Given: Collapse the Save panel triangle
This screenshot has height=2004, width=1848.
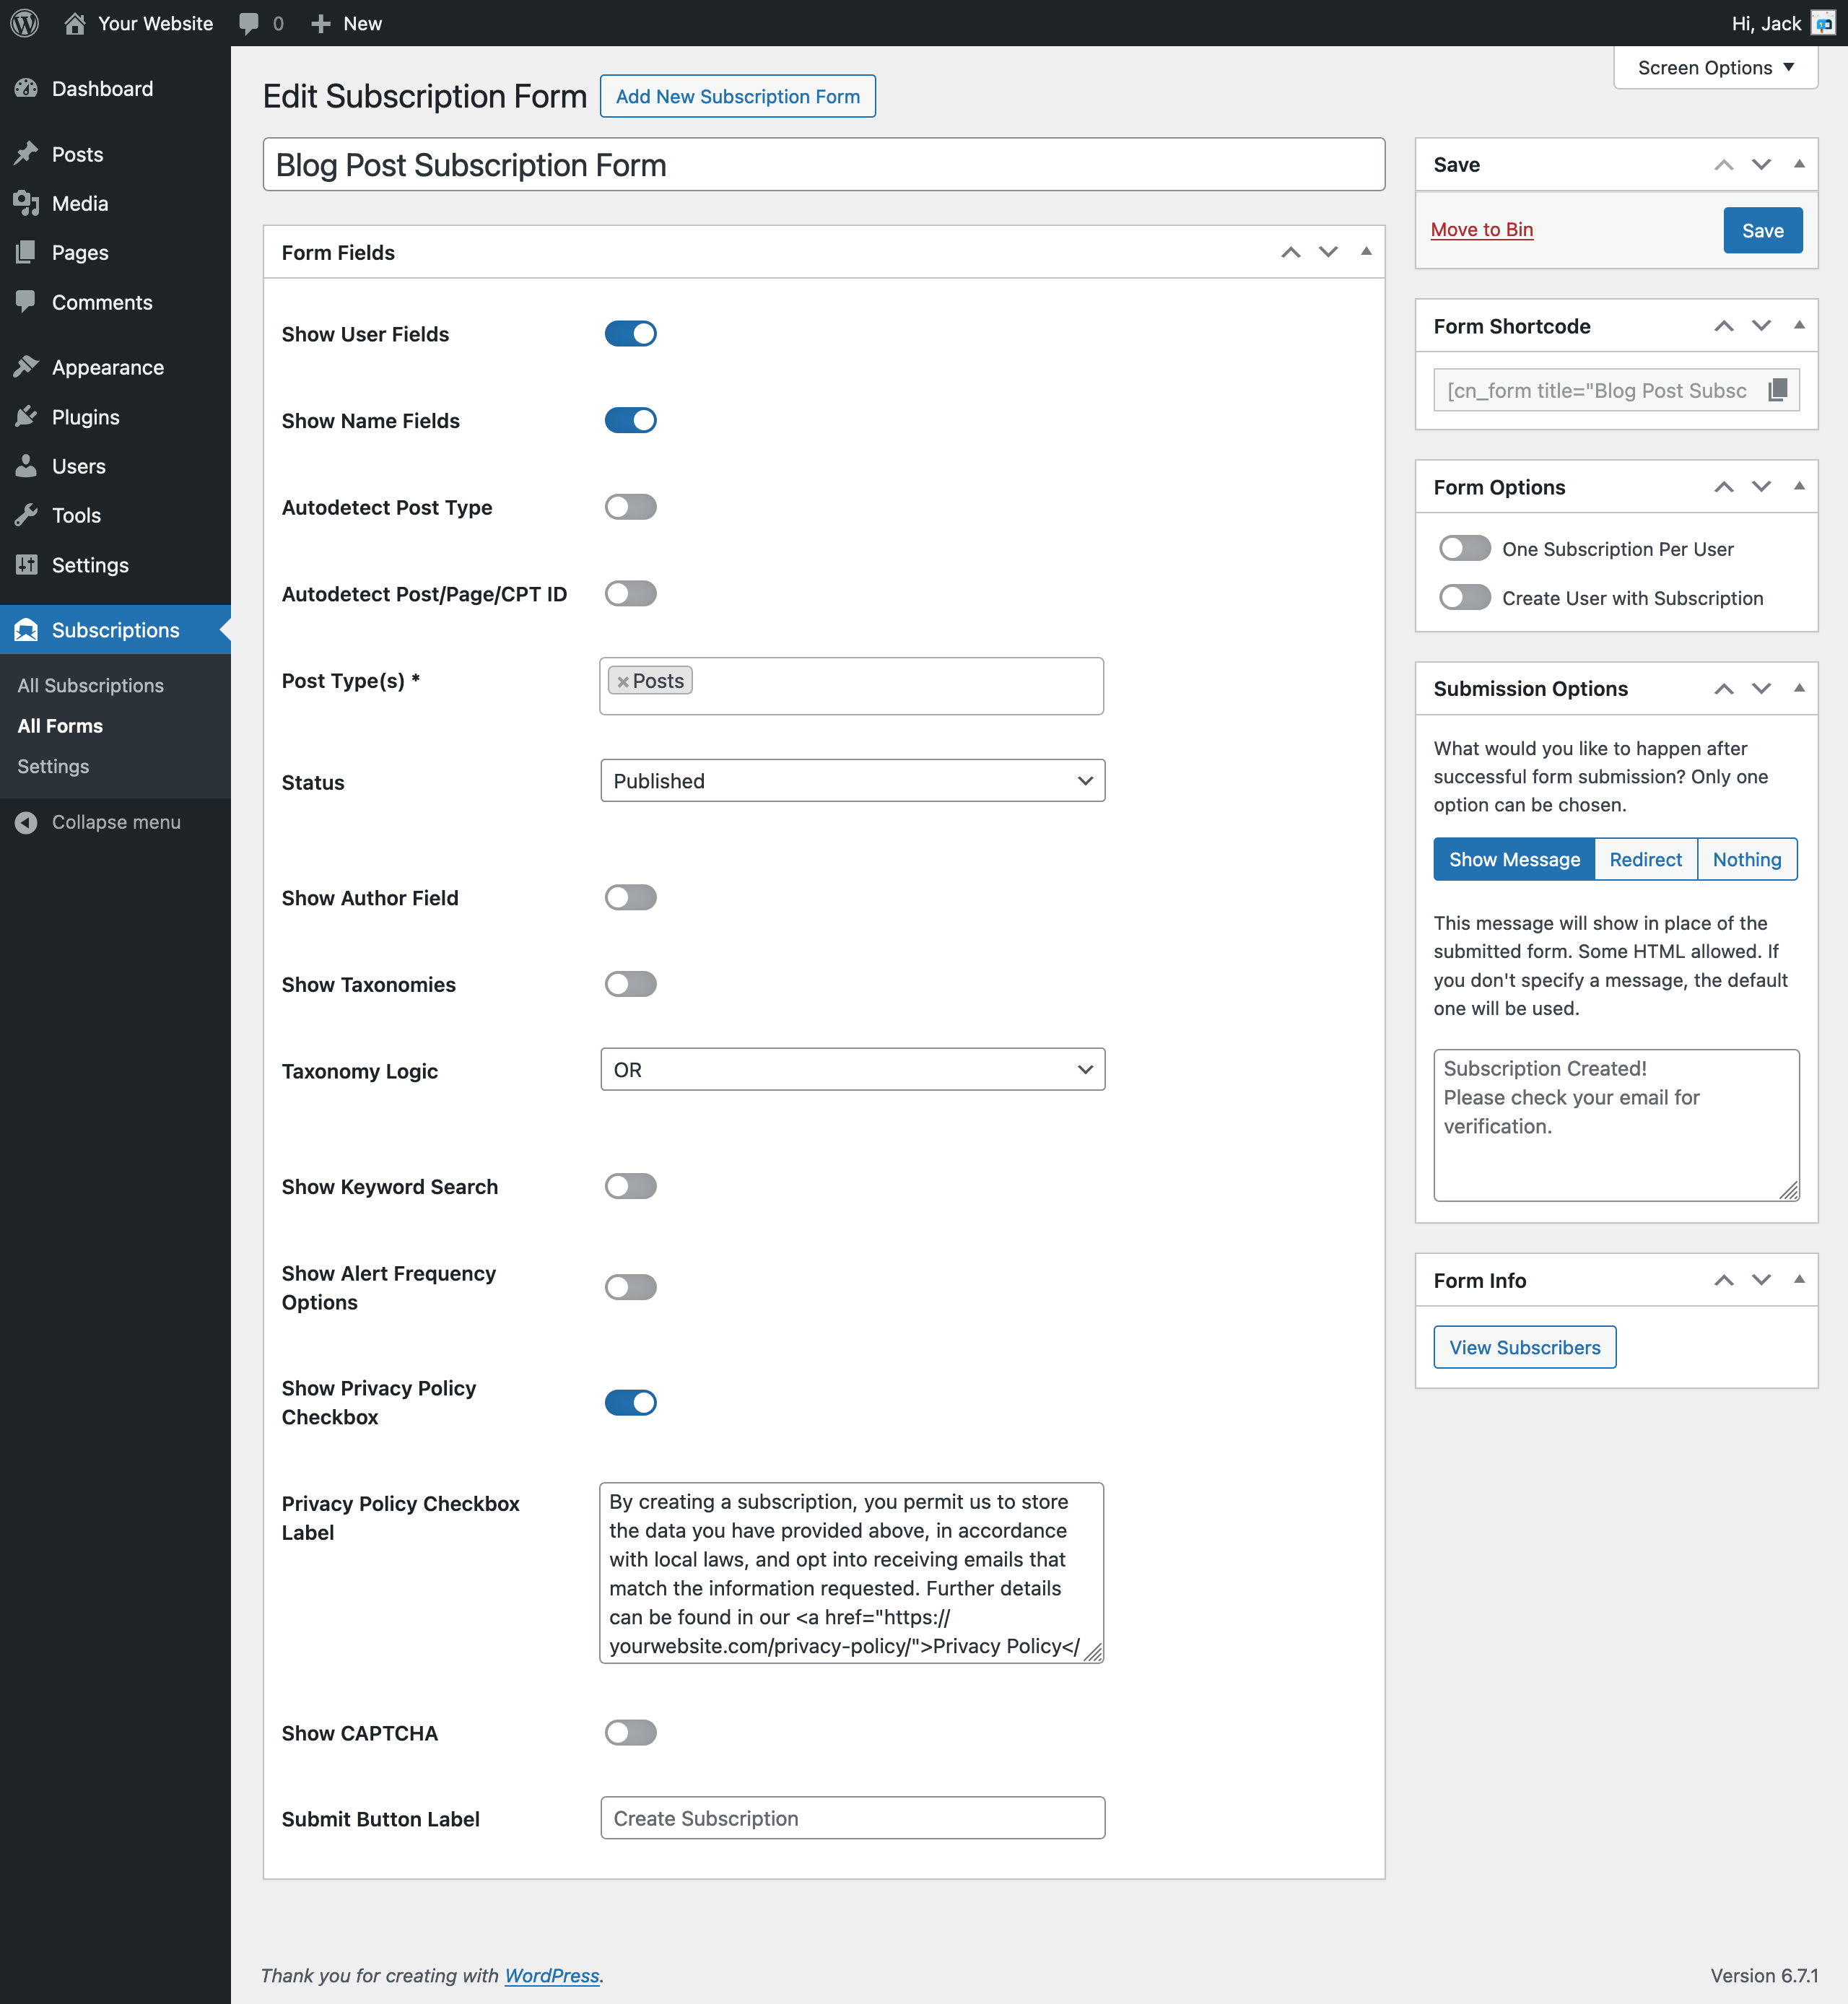Looking at the screenshot, I should (x=1799, y=165).
